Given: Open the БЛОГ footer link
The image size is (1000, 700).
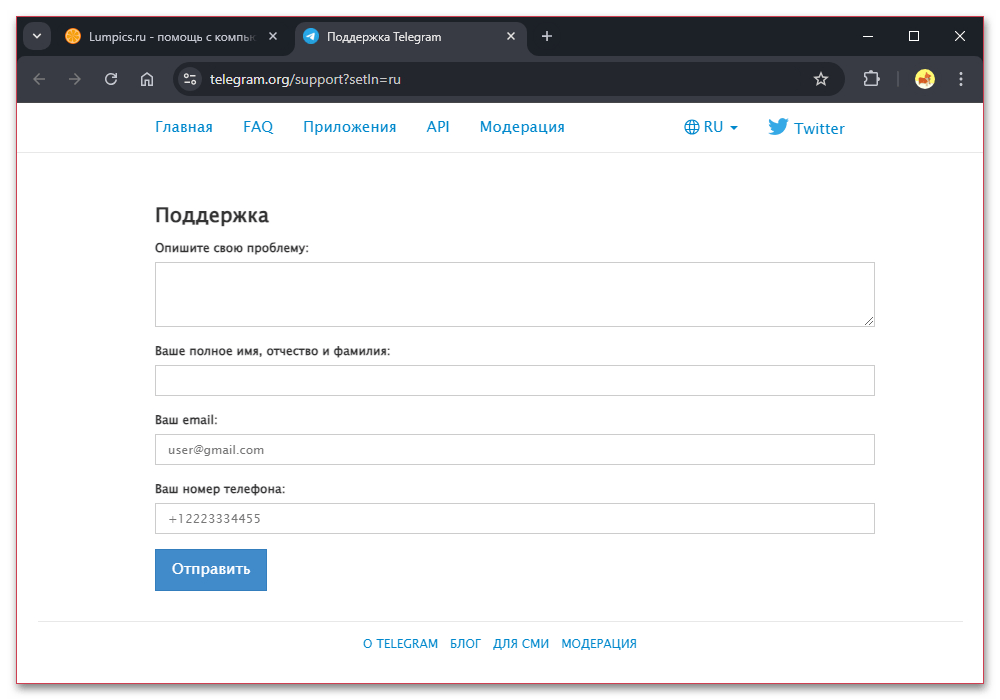Looking at the screenshot, I should tap(466, 644).
